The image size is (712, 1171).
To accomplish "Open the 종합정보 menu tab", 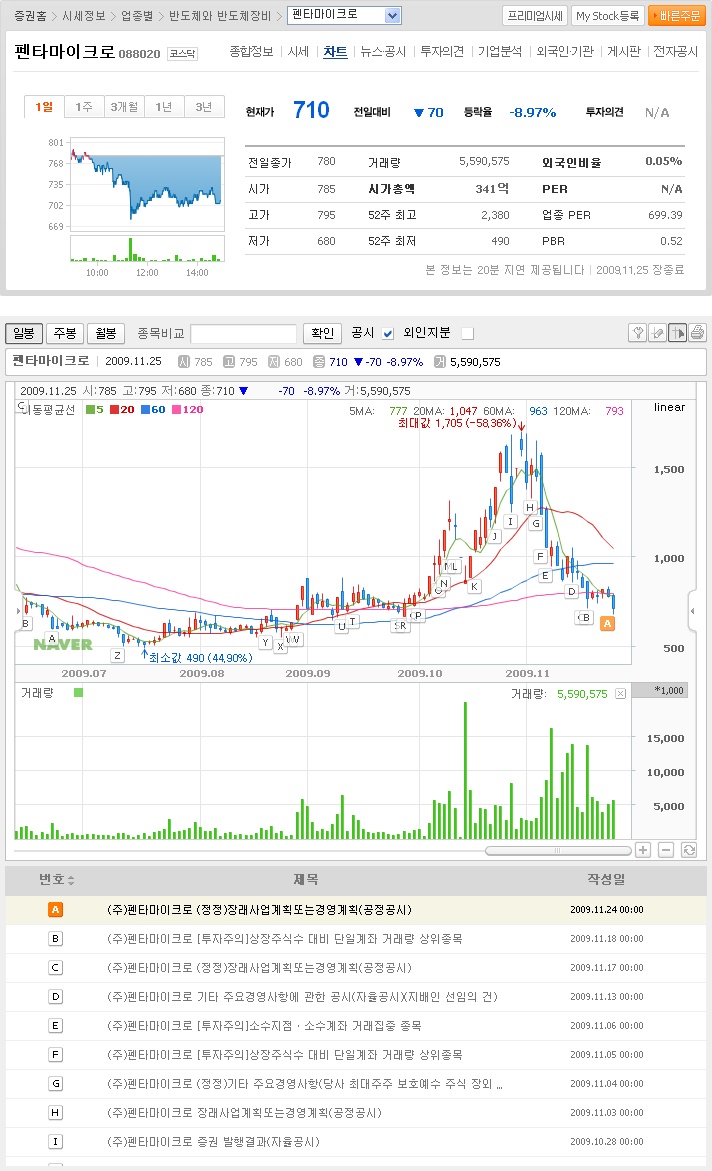I will [x=251, y=52].
